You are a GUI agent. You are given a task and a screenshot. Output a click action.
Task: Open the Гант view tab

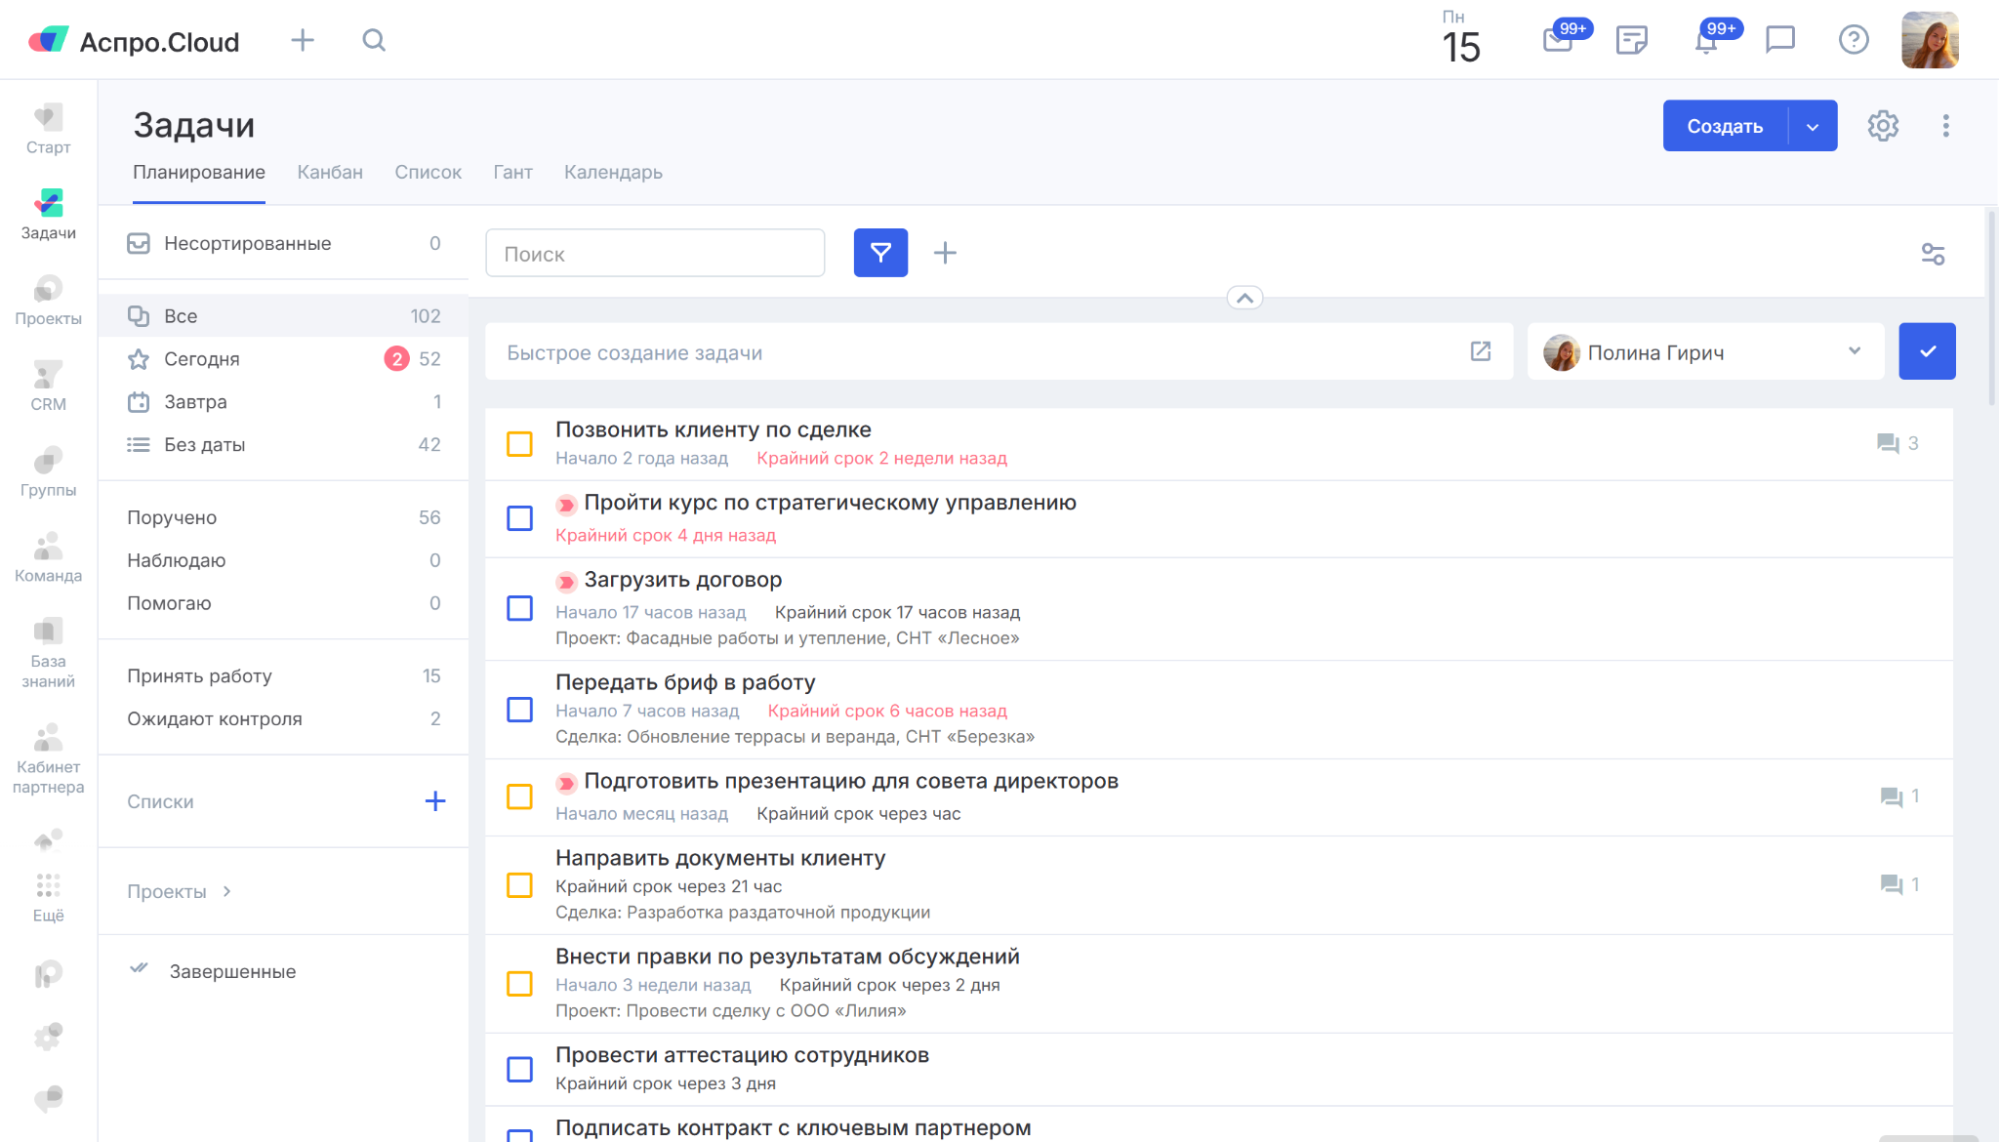point(512,172)
